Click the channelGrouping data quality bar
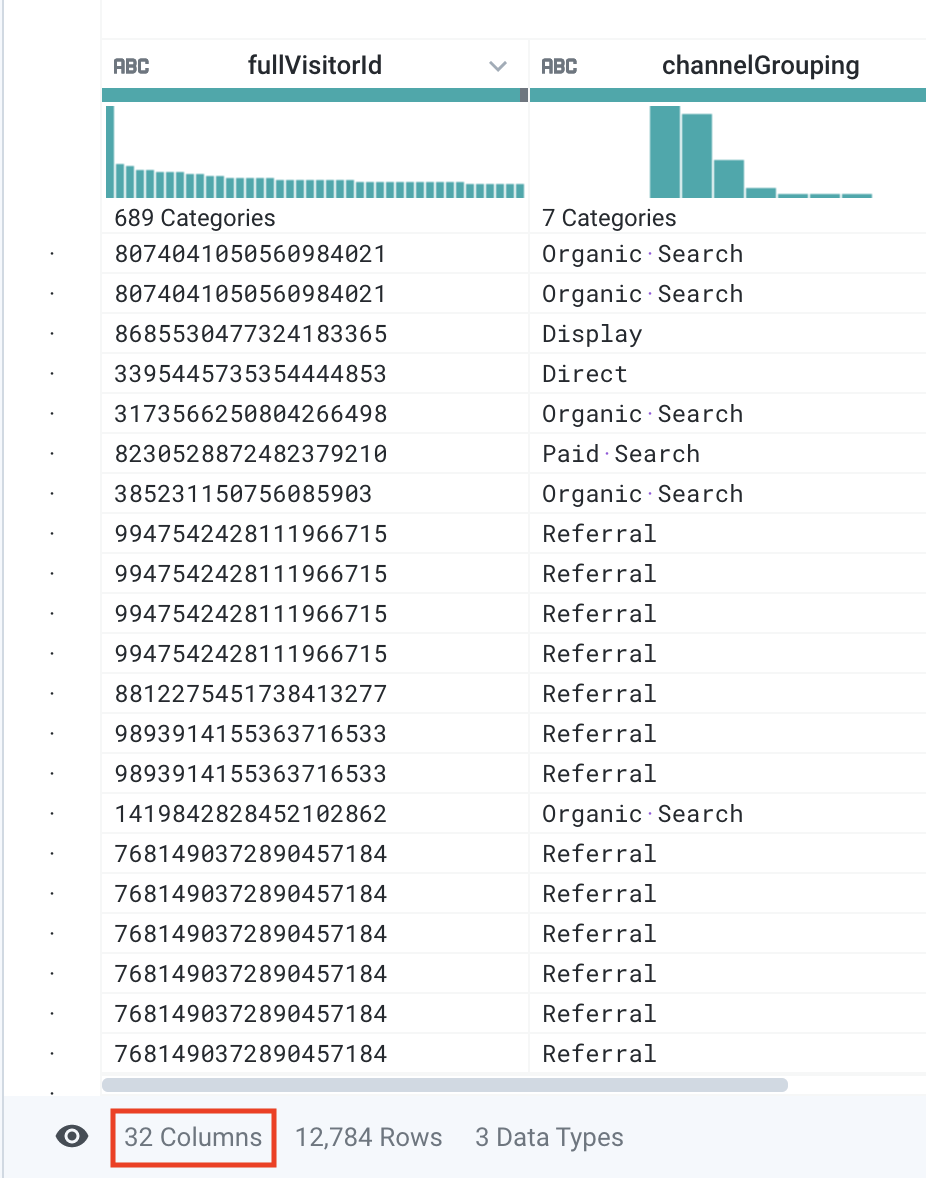This screenshot has height=1178, width=926. 727,95
